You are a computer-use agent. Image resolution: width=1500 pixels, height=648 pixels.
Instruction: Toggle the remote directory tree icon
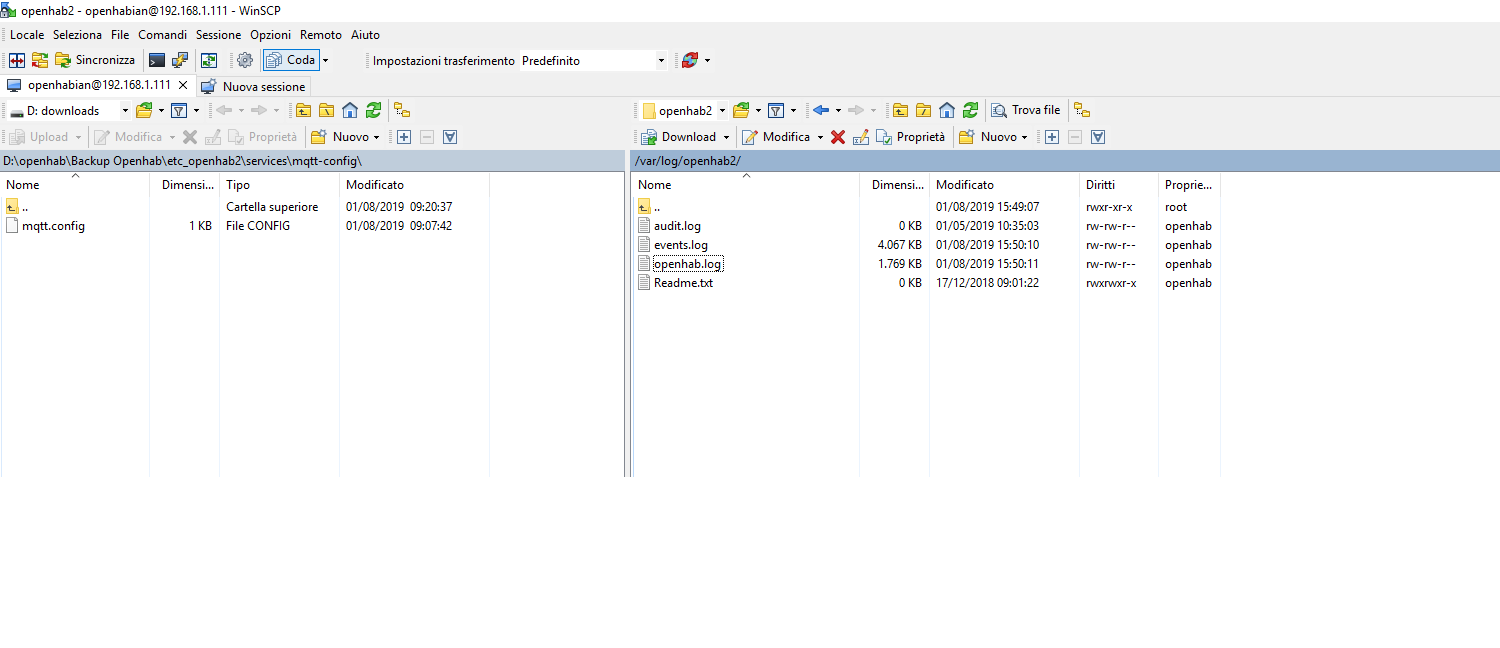pyautogui.click(x=1082, y=110)
